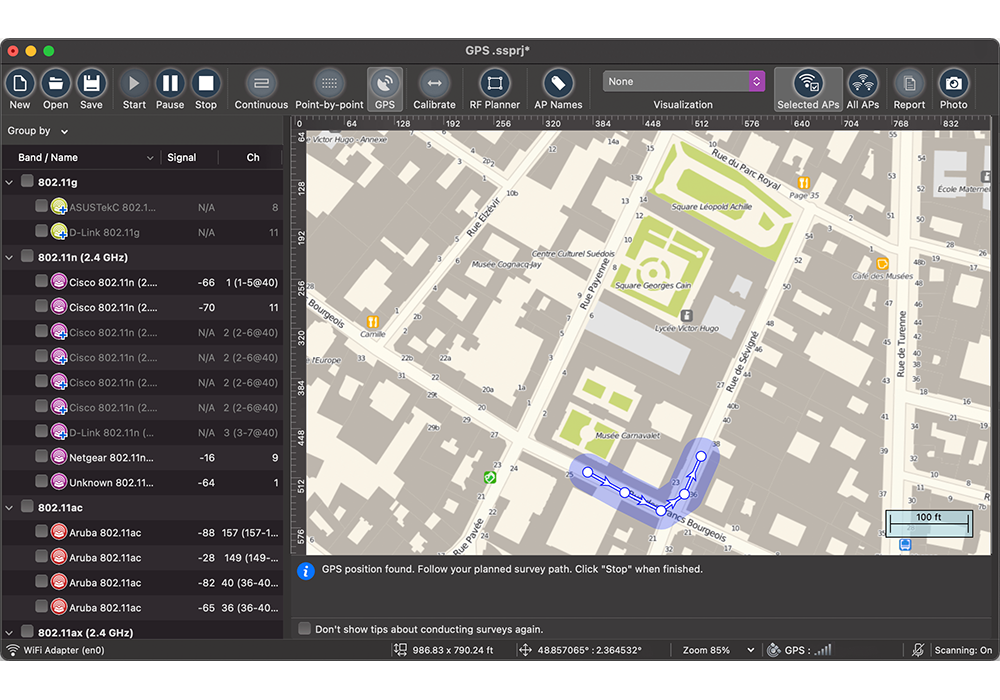Screen dimensions: 1000x700
Task: Check the D-Link 802.11g checkbox
Action: click(x=41, y=231)
